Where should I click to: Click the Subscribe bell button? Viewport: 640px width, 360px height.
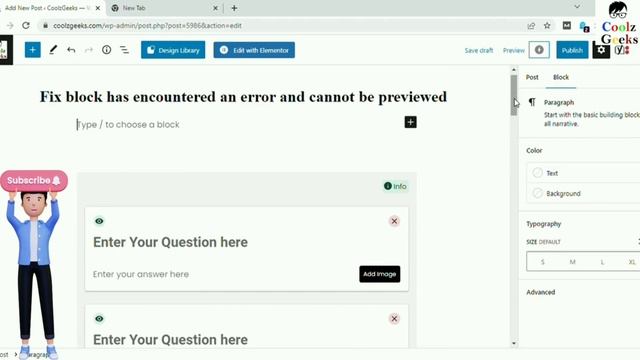pyautogui.click(x=34, y=180)
